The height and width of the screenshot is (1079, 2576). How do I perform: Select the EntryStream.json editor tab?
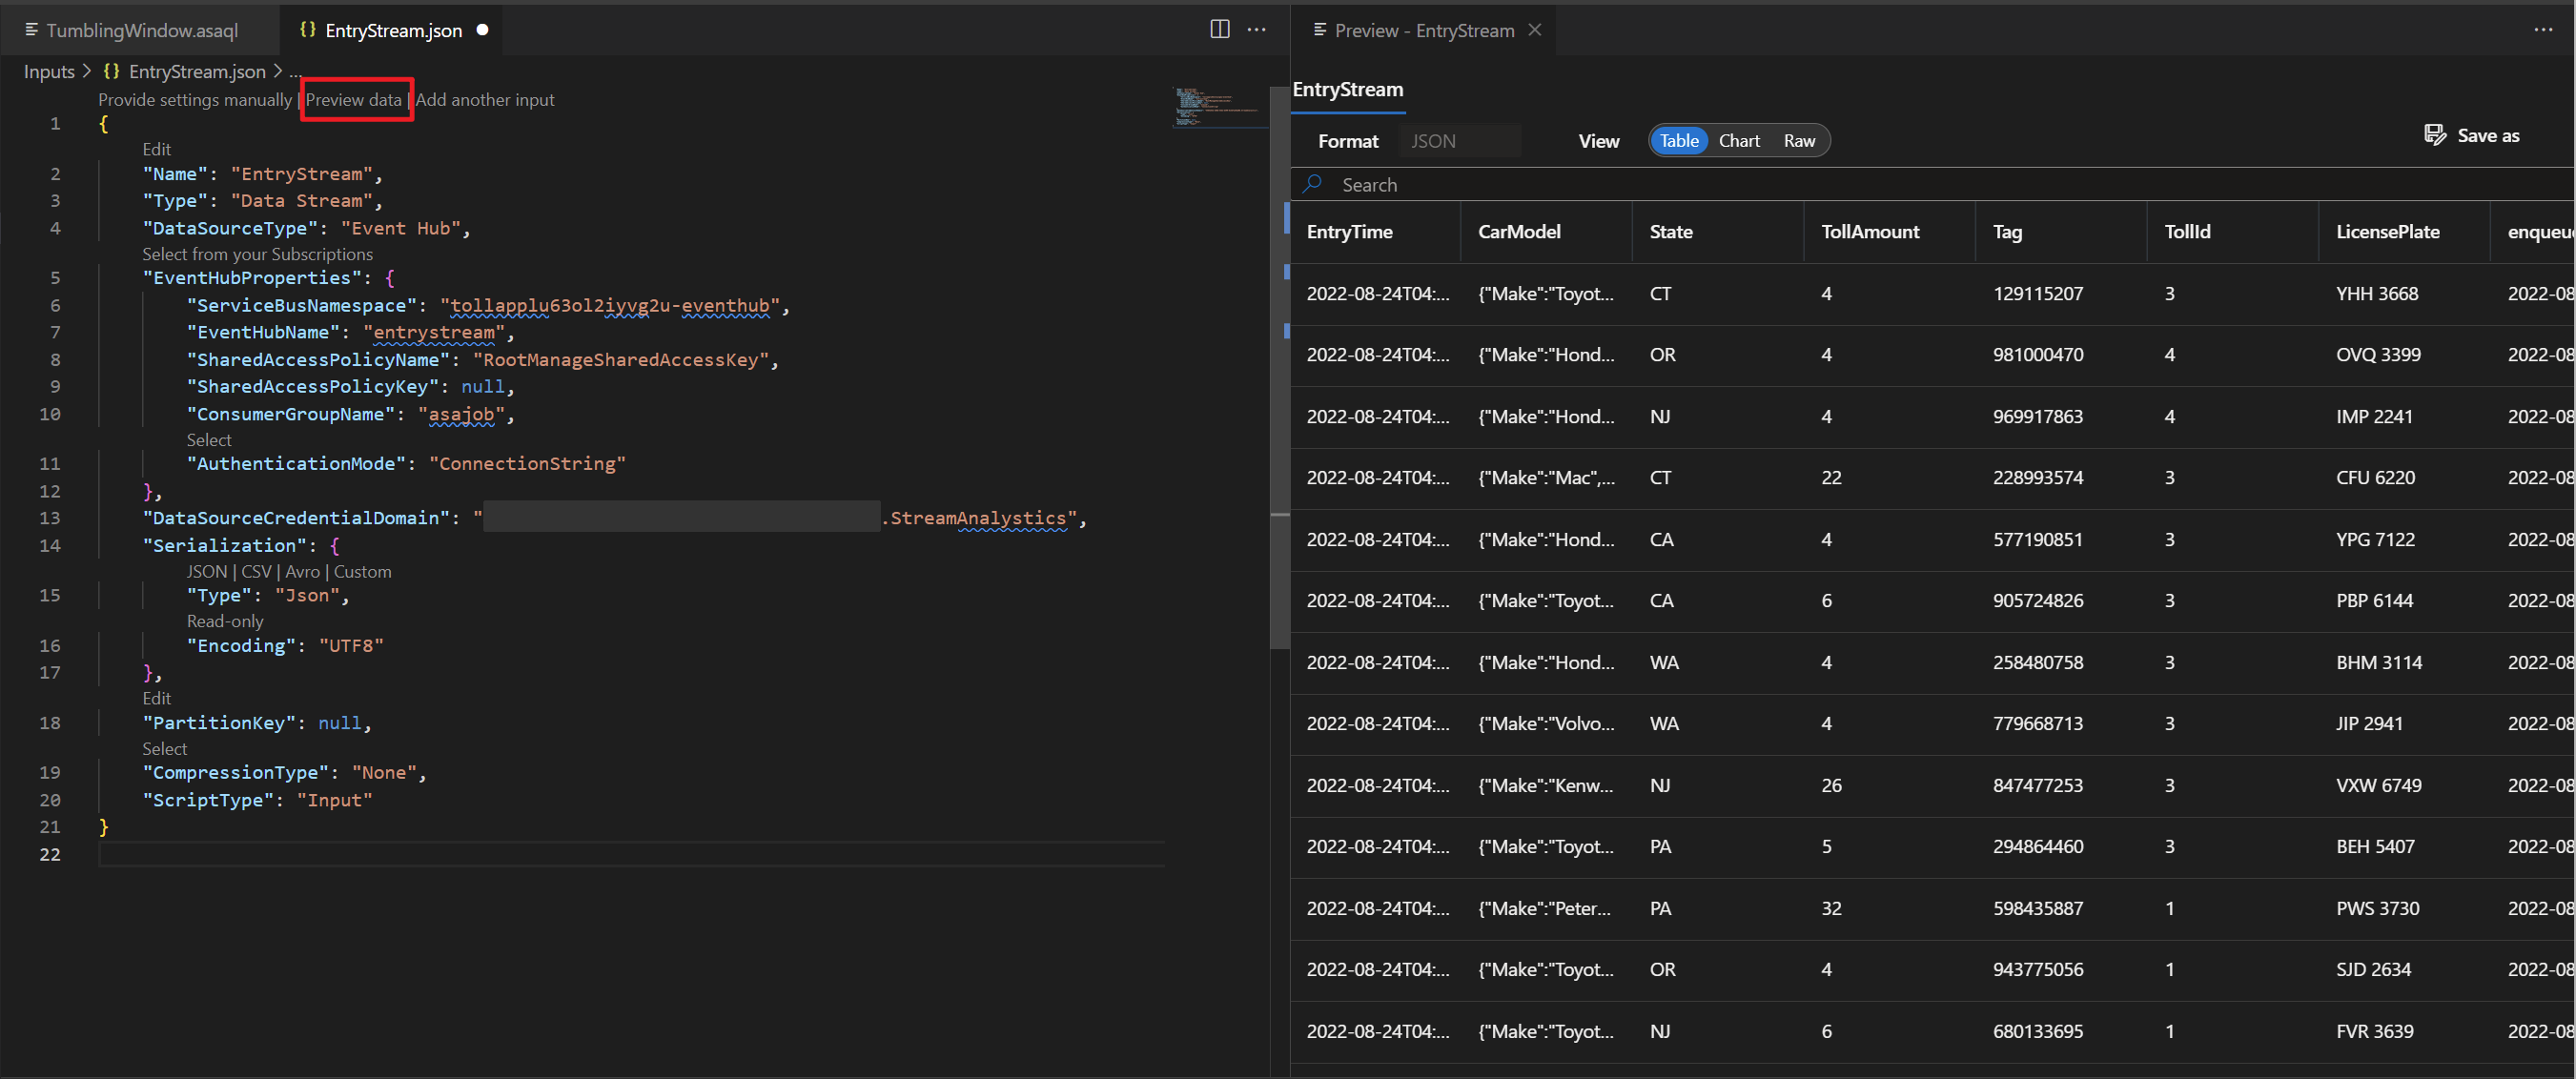393,30
